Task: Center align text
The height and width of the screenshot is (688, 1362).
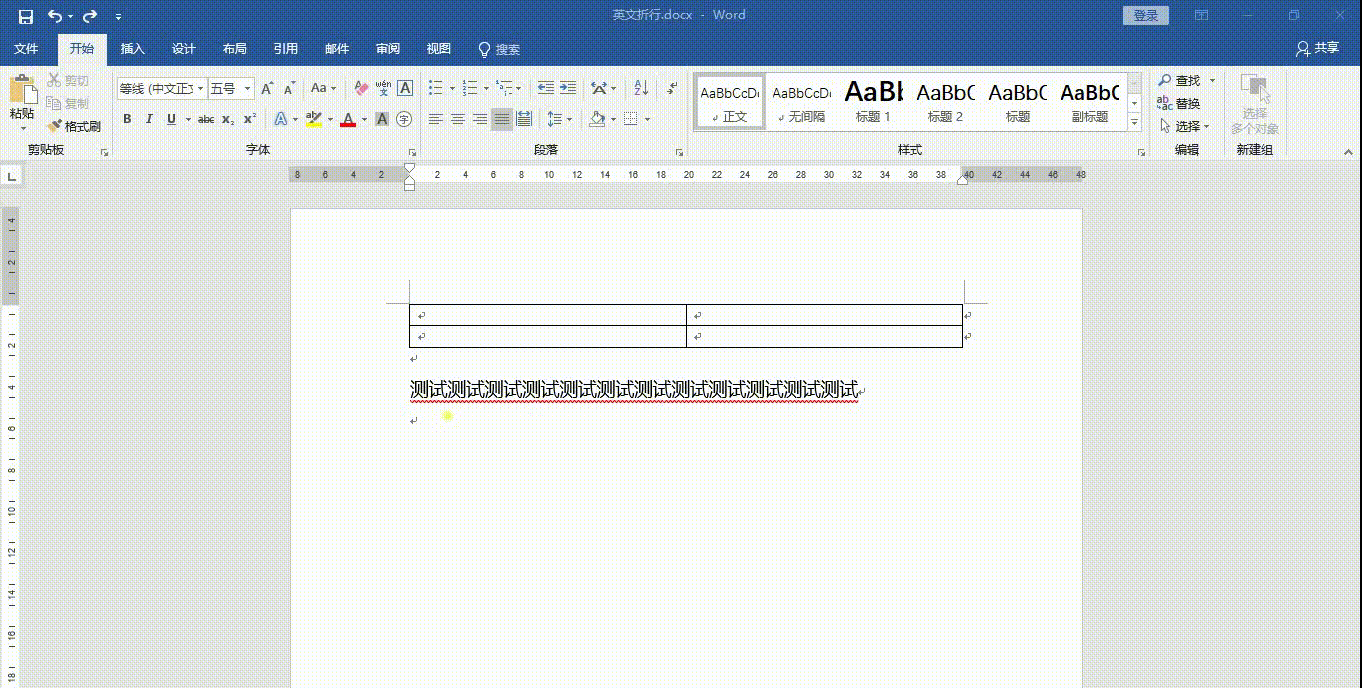Action: click(x=458, y=119)
